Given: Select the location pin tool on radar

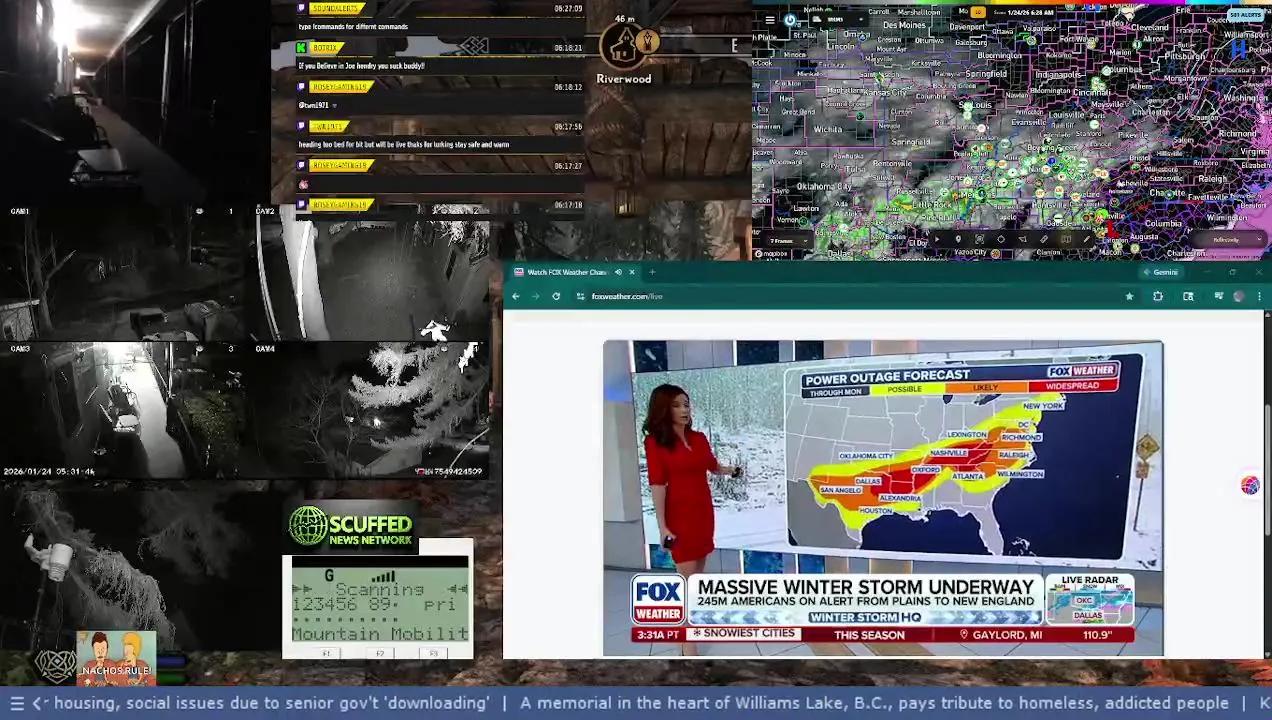Looking at the screenshot, I should click(x=958, y=239).
